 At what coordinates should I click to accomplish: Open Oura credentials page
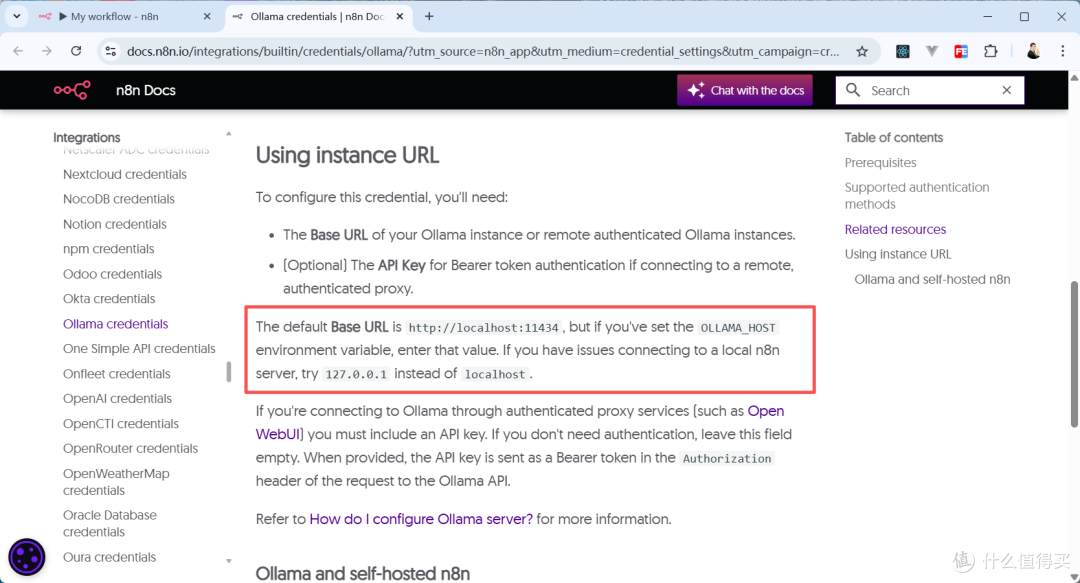110,557
